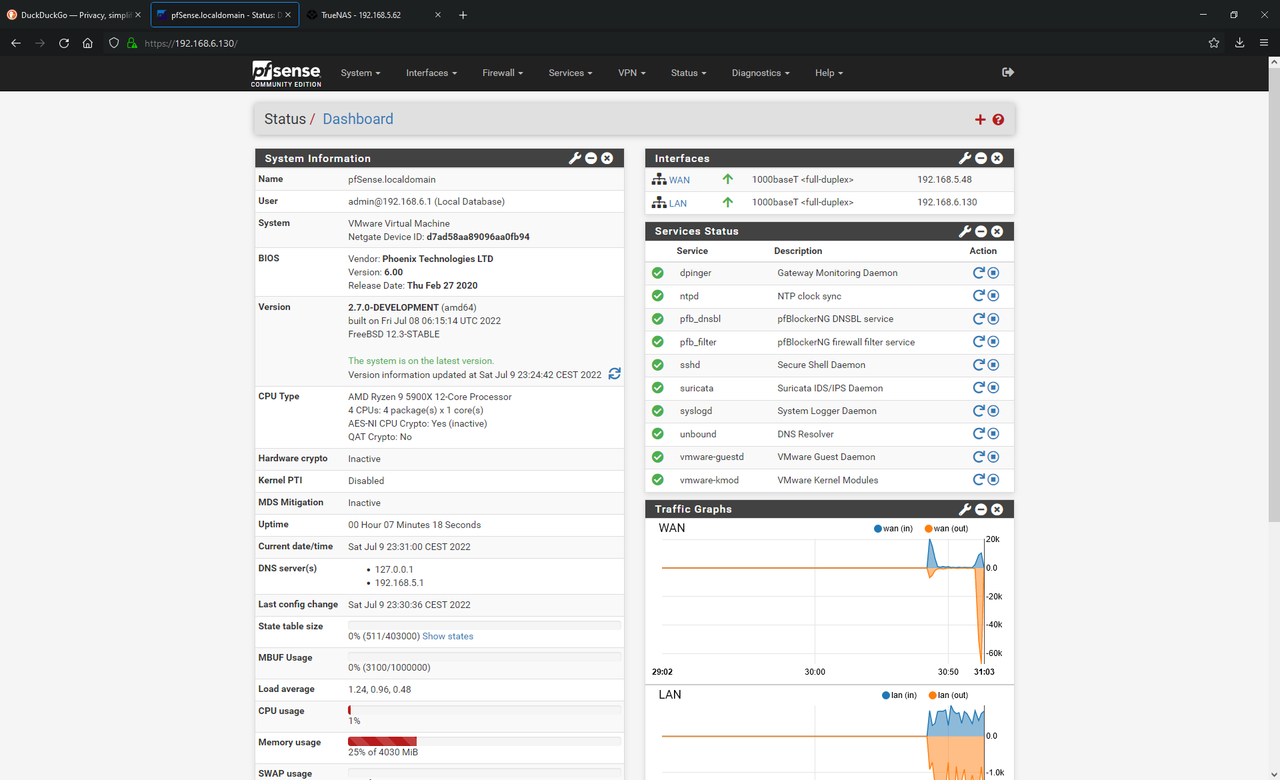Image resolution: width=1280 pixels, height=780 pixels.
Task: Toggle lan (out) legend in LAN graph
Action: (x=948, y=695)
